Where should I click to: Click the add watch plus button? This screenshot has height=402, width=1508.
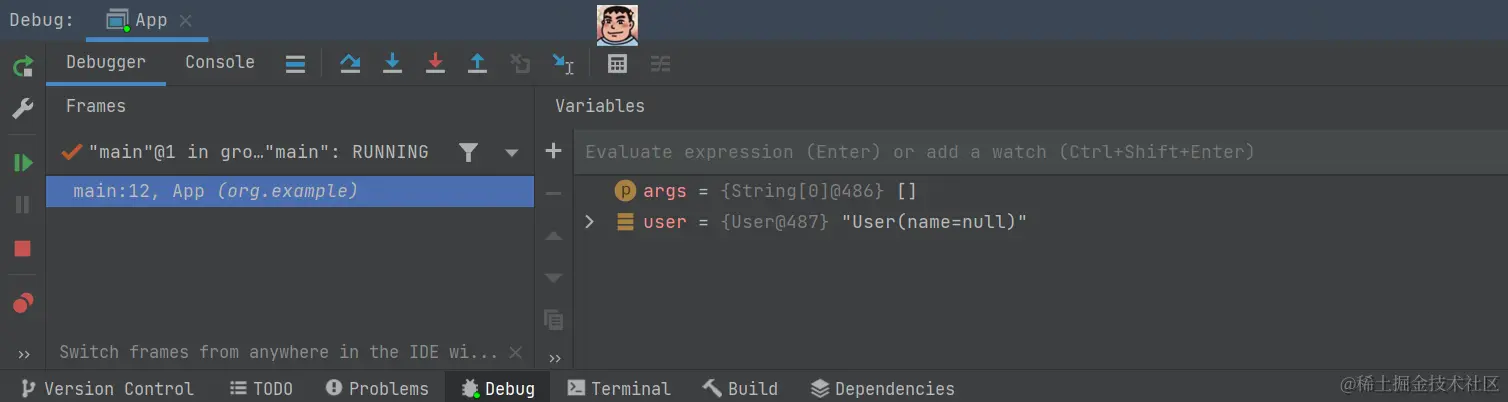[553, 151]
